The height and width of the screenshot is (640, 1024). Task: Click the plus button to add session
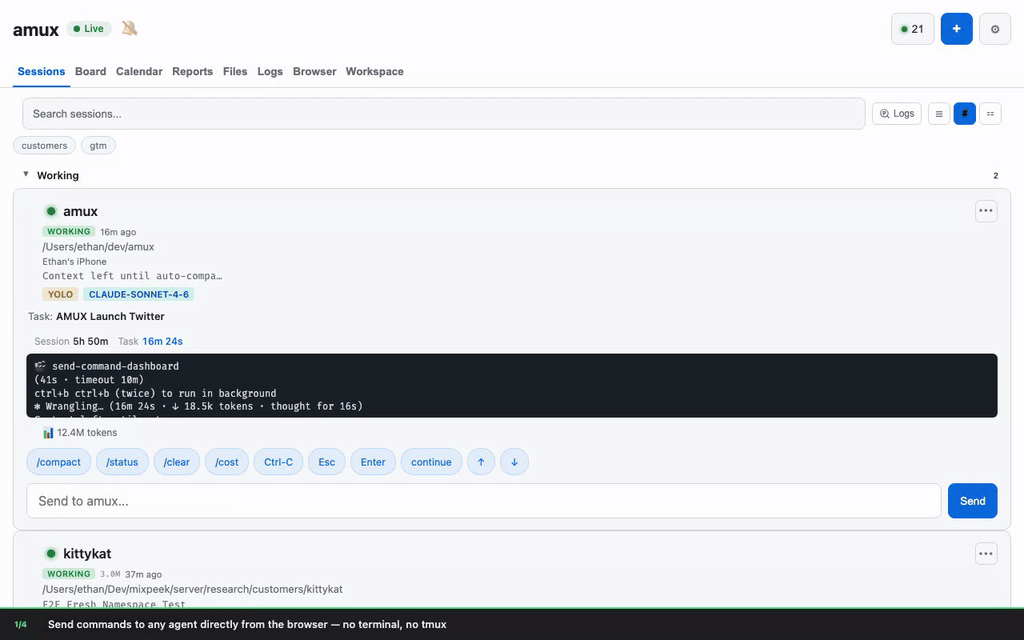[x=956, y=29]
